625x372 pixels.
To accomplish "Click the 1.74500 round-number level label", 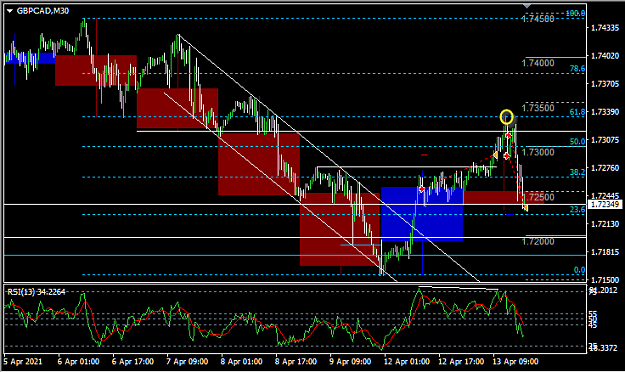I will click(x=538, y=19).
